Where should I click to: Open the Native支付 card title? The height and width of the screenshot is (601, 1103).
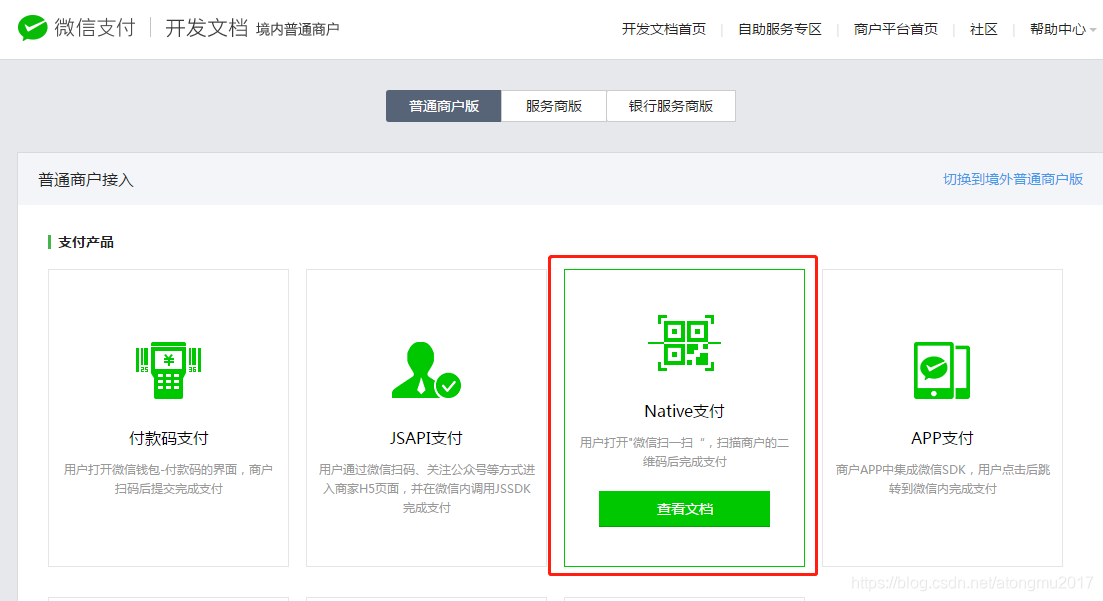click(x=684, y=411)
